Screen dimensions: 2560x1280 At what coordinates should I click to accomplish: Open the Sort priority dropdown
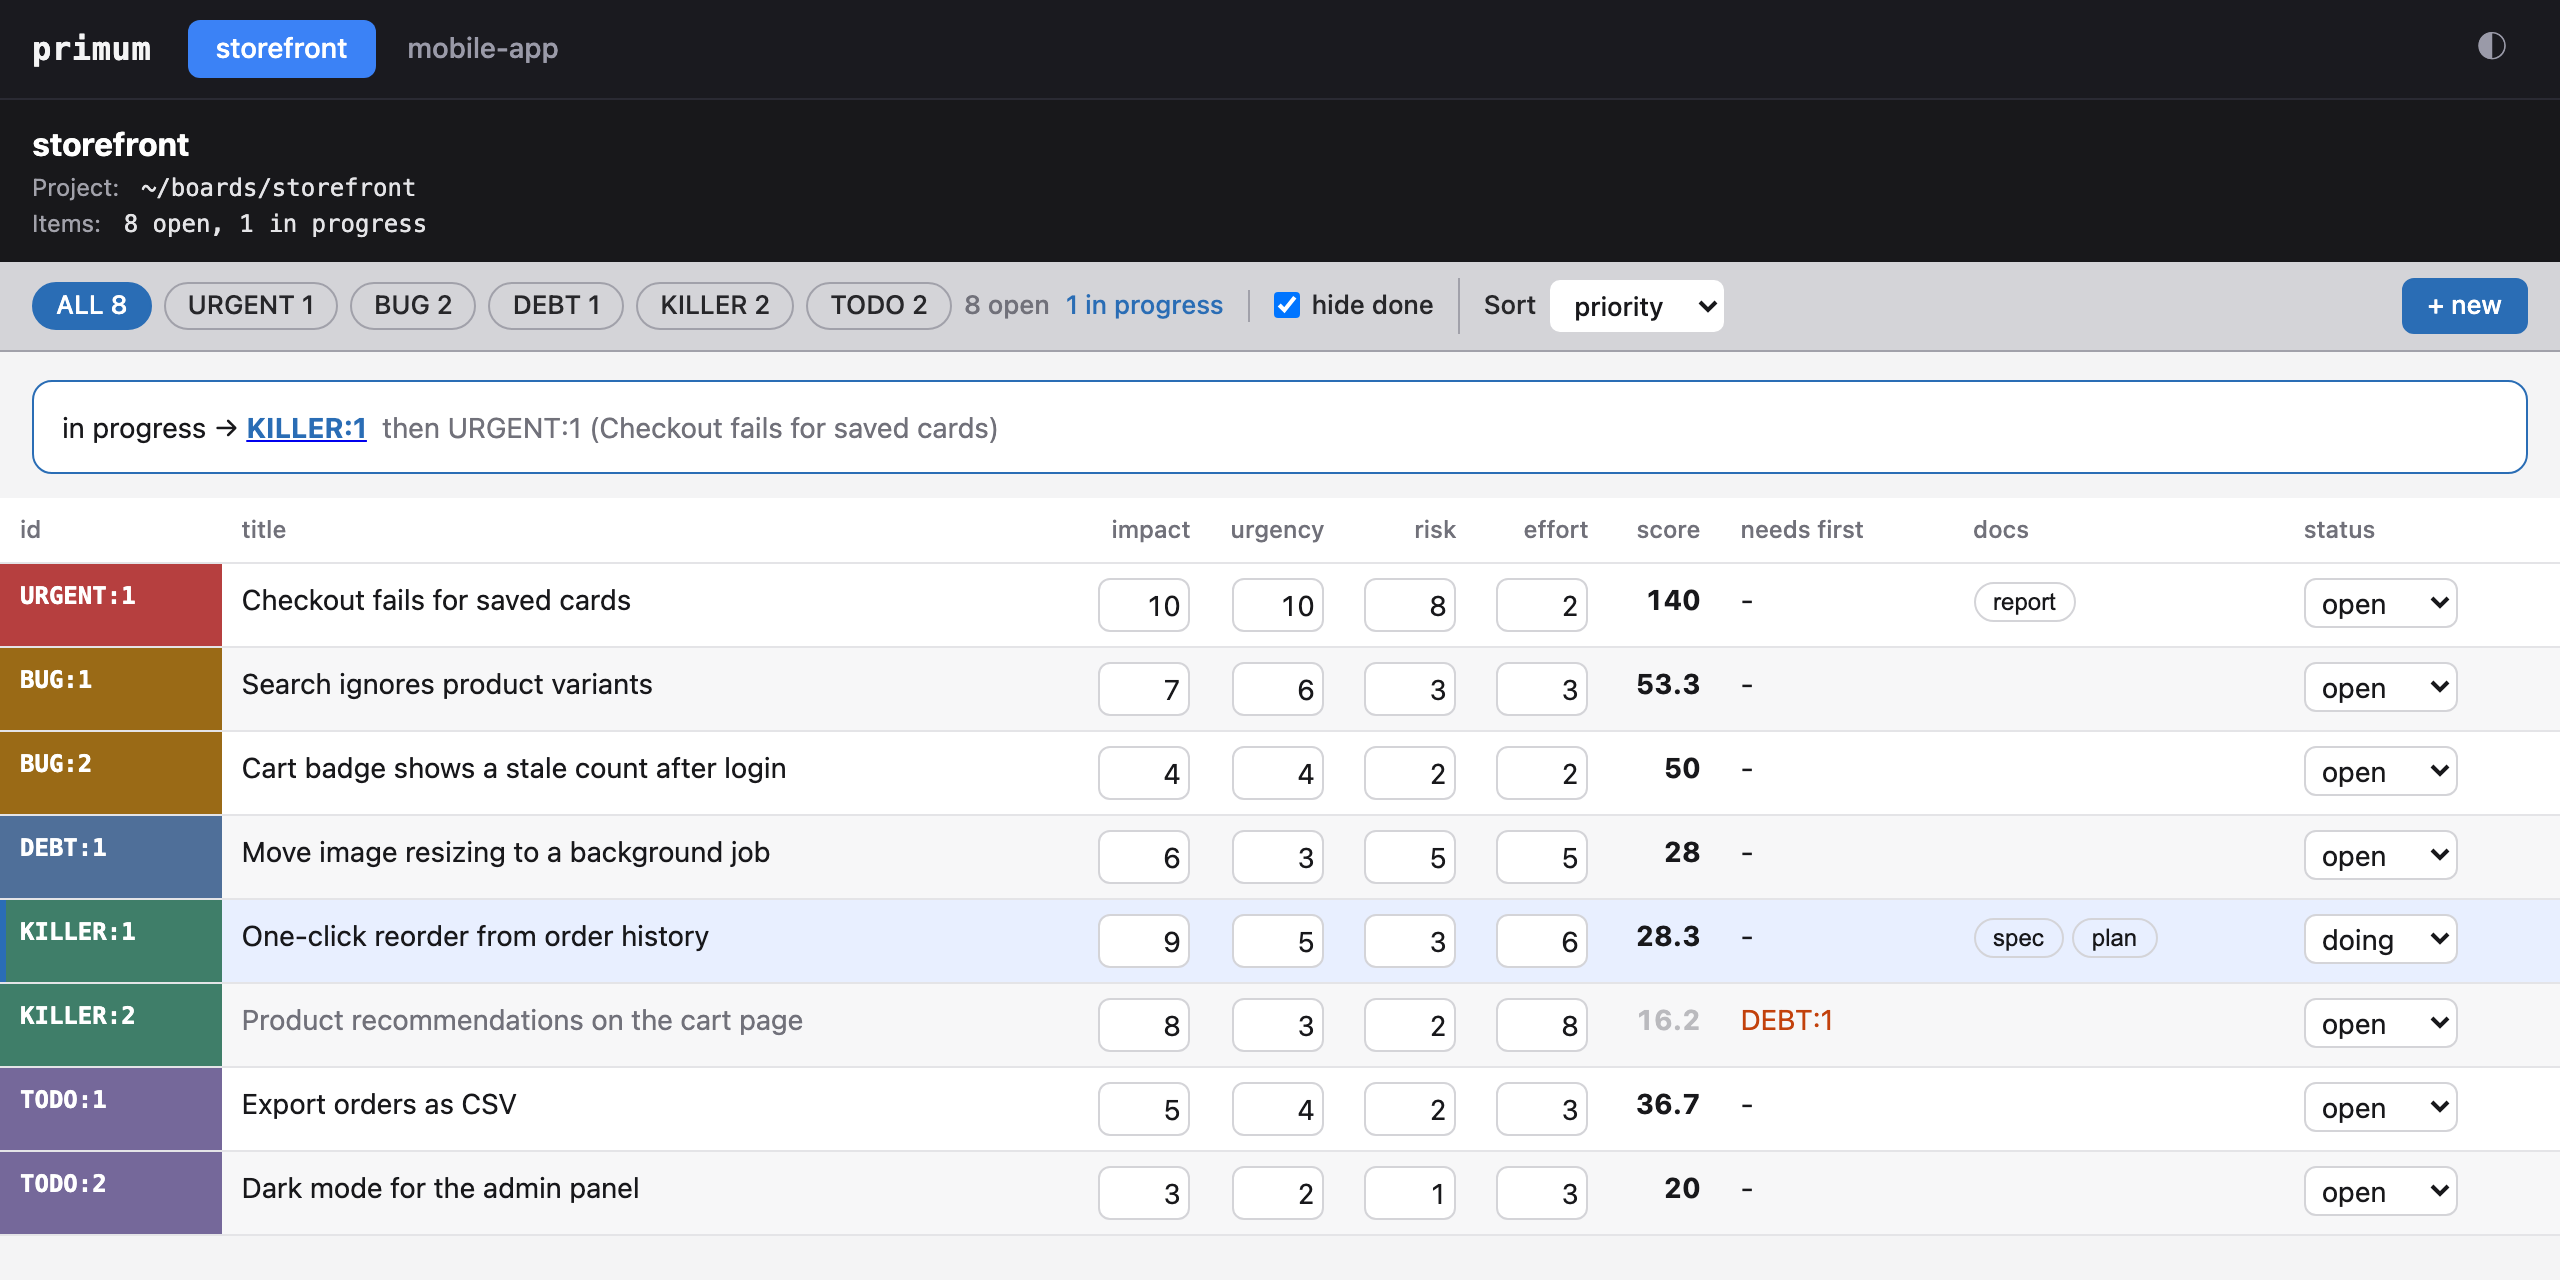(1637, 306)
